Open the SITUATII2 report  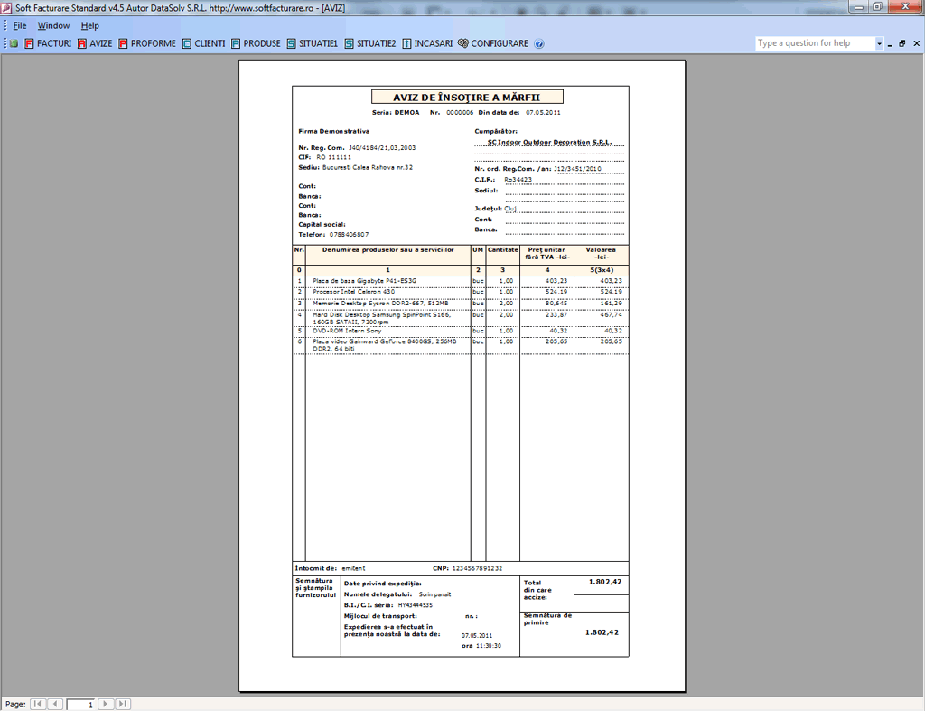(x=370, y=44)
